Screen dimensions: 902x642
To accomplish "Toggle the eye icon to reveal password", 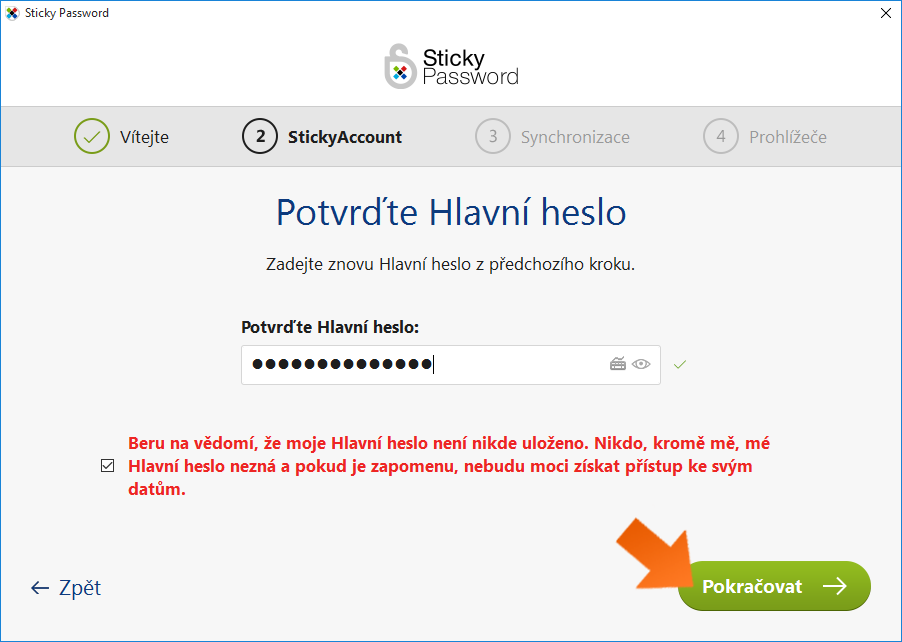I will point(641,364).
